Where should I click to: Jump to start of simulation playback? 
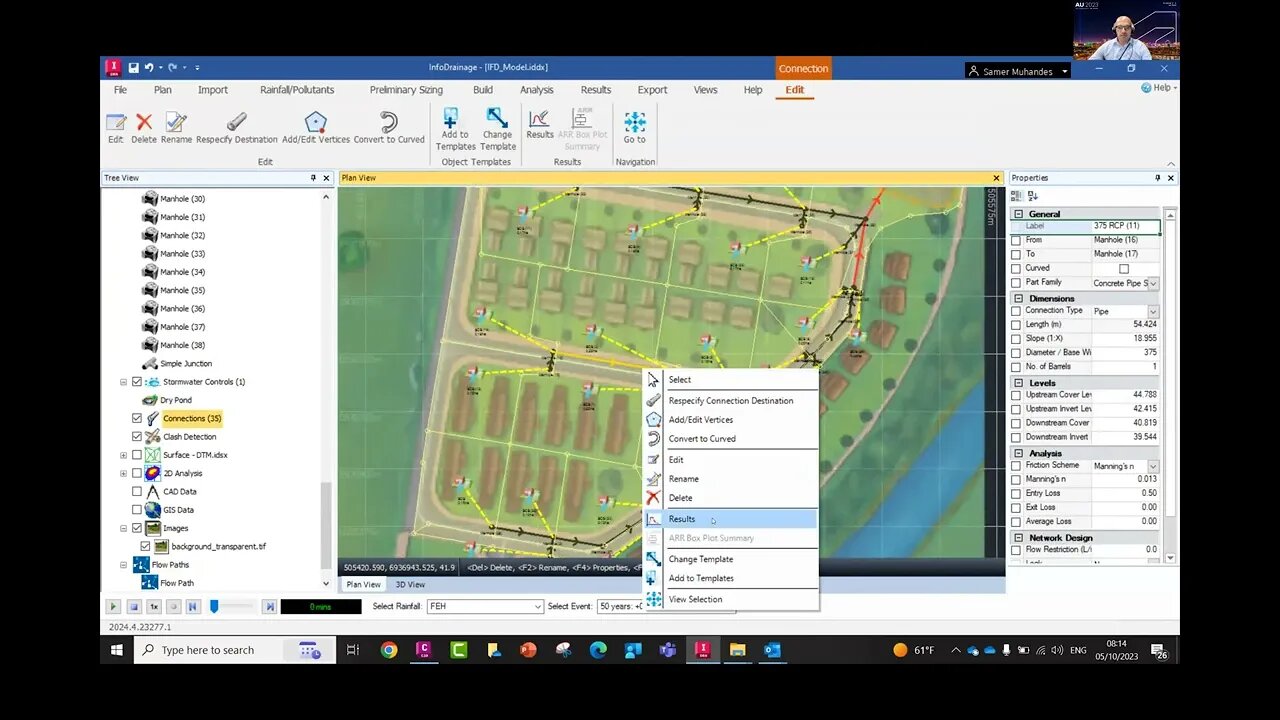pyautogui.click(x=193, y=606)
